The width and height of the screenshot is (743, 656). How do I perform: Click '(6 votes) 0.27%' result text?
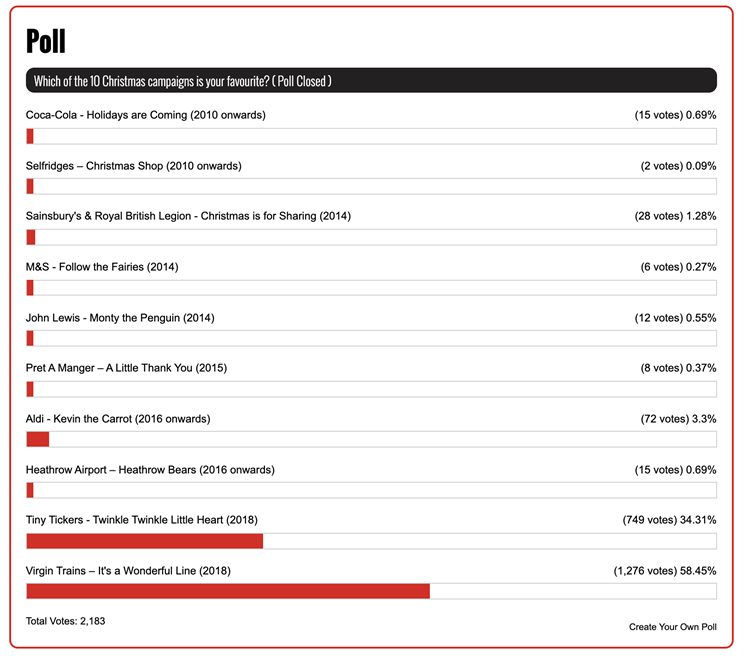[678, 267]
